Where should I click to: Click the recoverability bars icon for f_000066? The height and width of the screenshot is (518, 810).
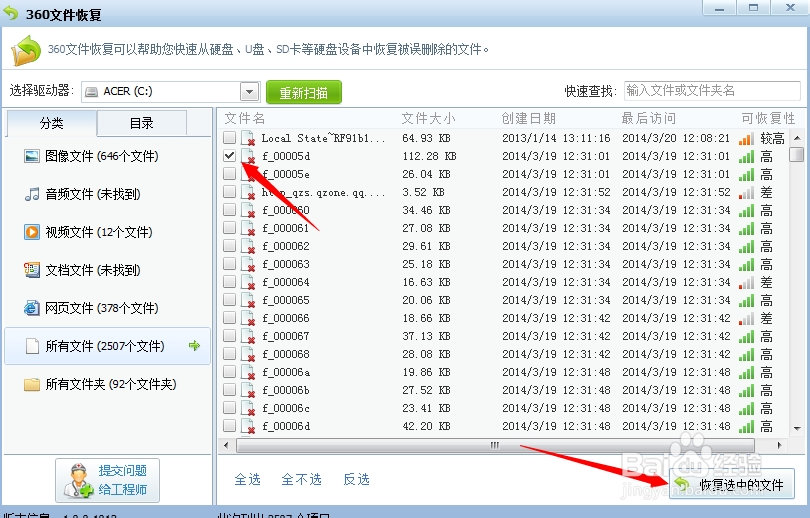coord(746,319)
